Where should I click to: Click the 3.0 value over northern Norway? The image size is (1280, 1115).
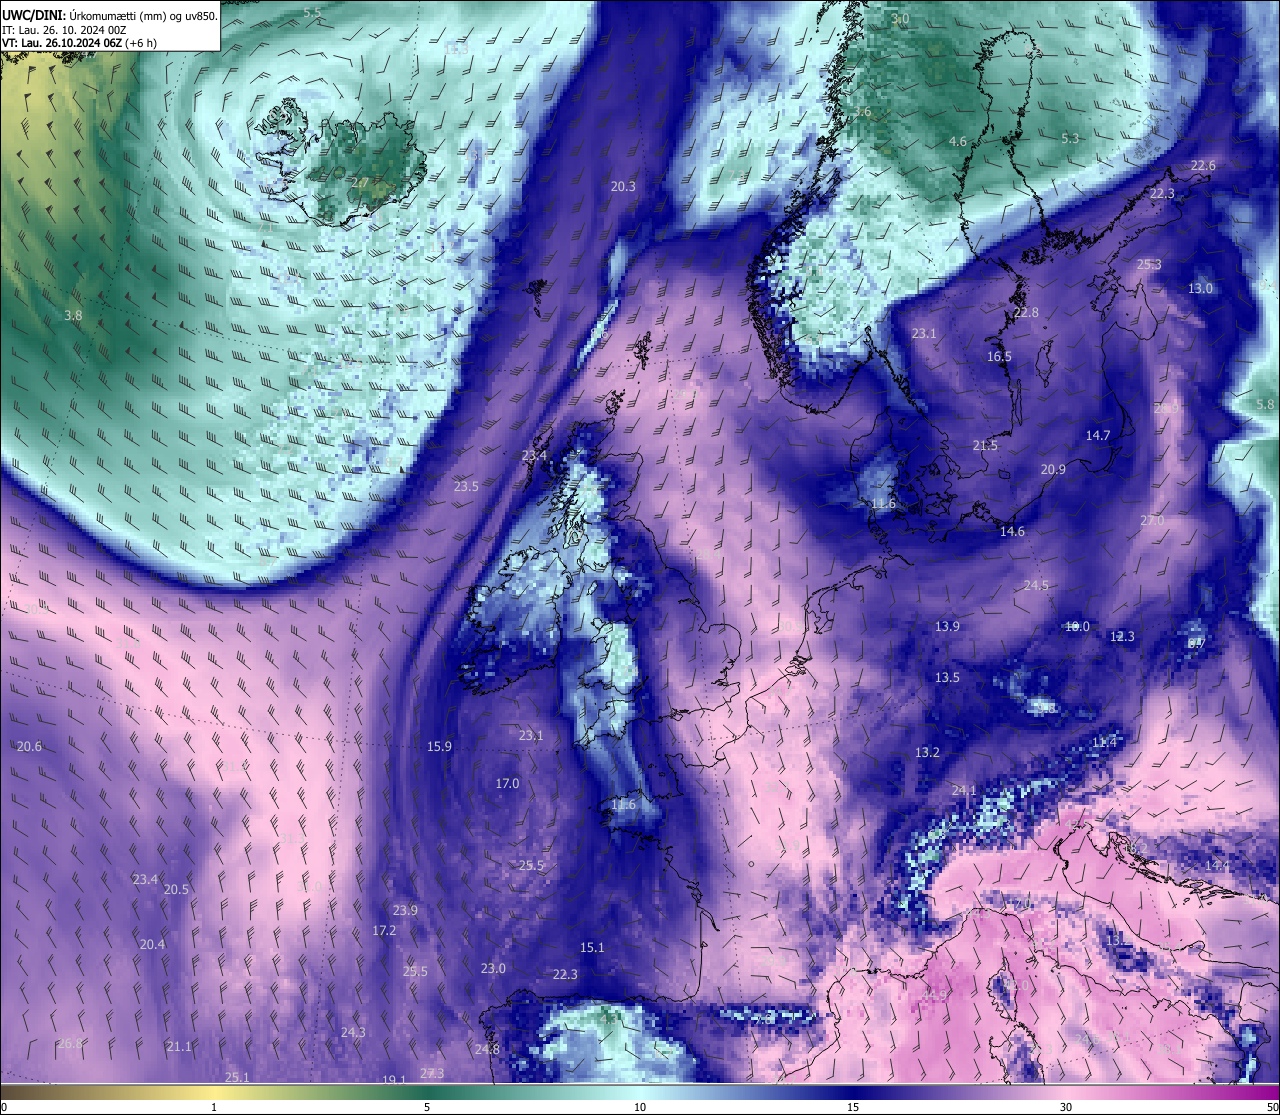[x=900, y=19]
